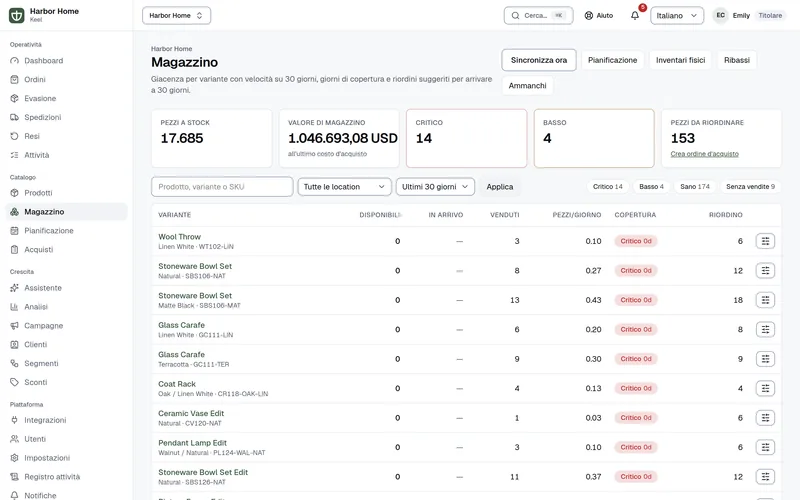The width and height of the screenshot is (800, 500).
Task: Open Evasione in the sidebar
Action: pos(66,98)
